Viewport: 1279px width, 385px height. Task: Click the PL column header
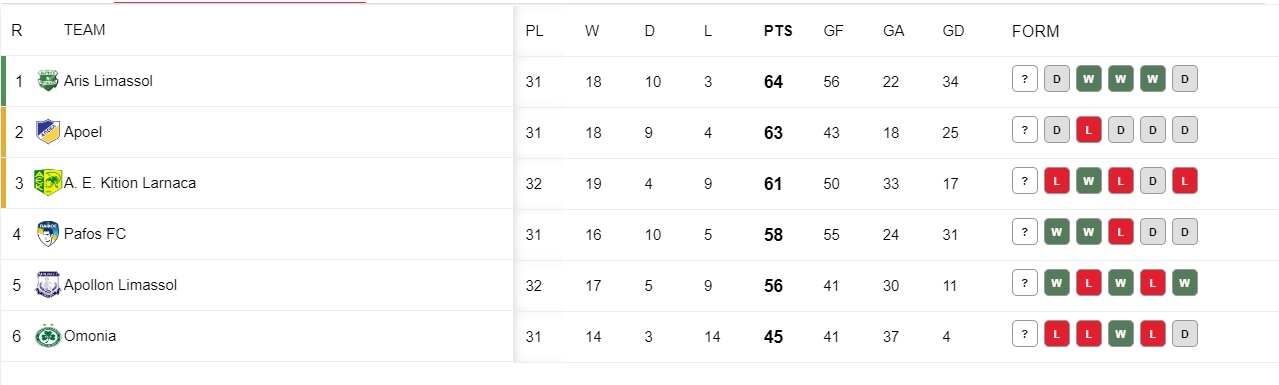point(534,31)
